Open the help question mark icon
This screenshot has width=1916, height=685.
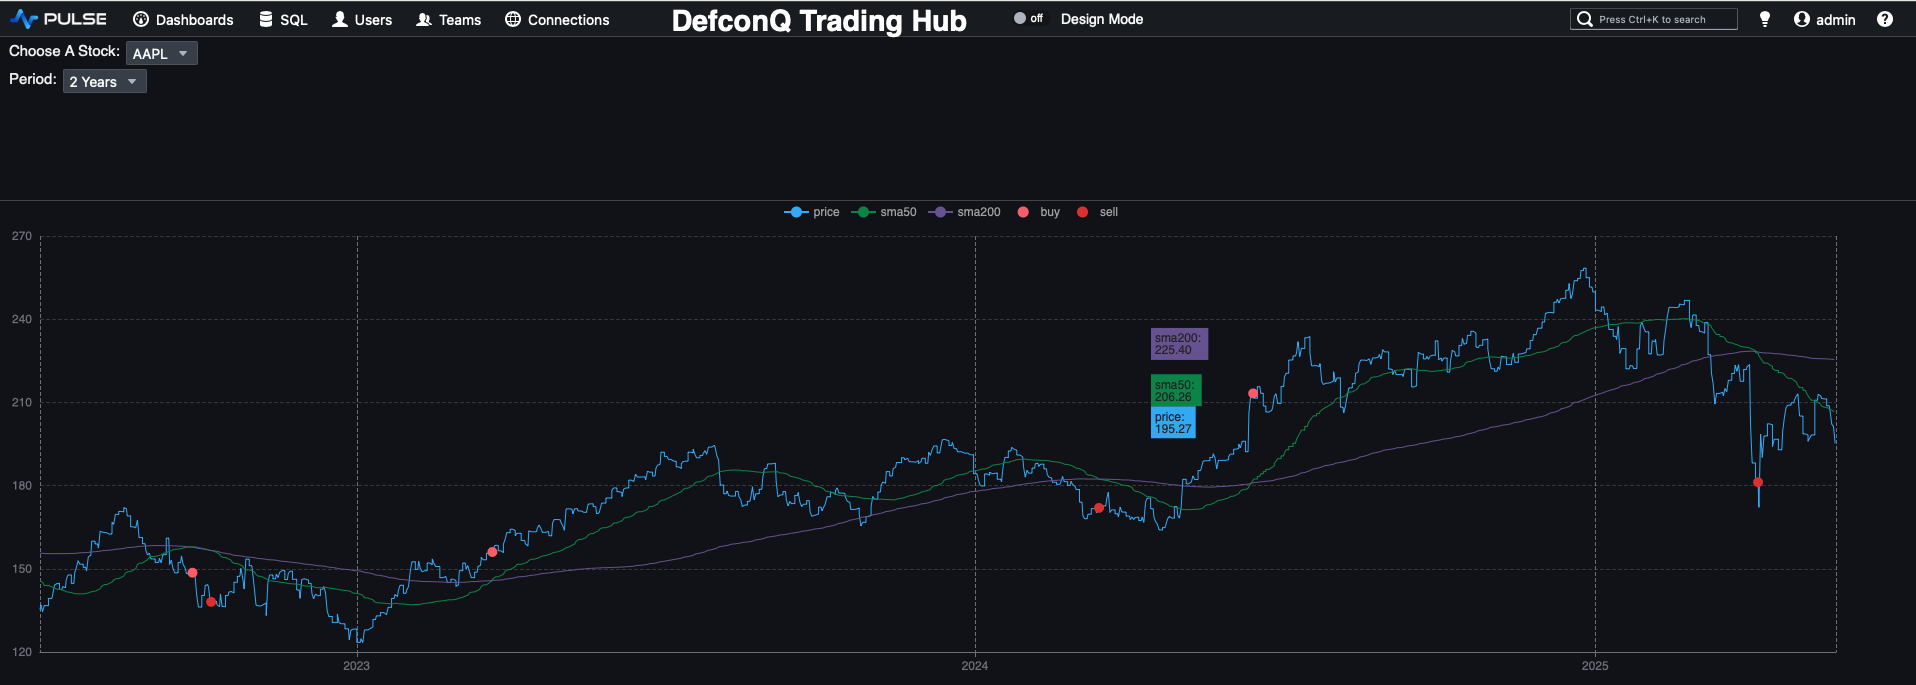click(x=1885, y=19)
